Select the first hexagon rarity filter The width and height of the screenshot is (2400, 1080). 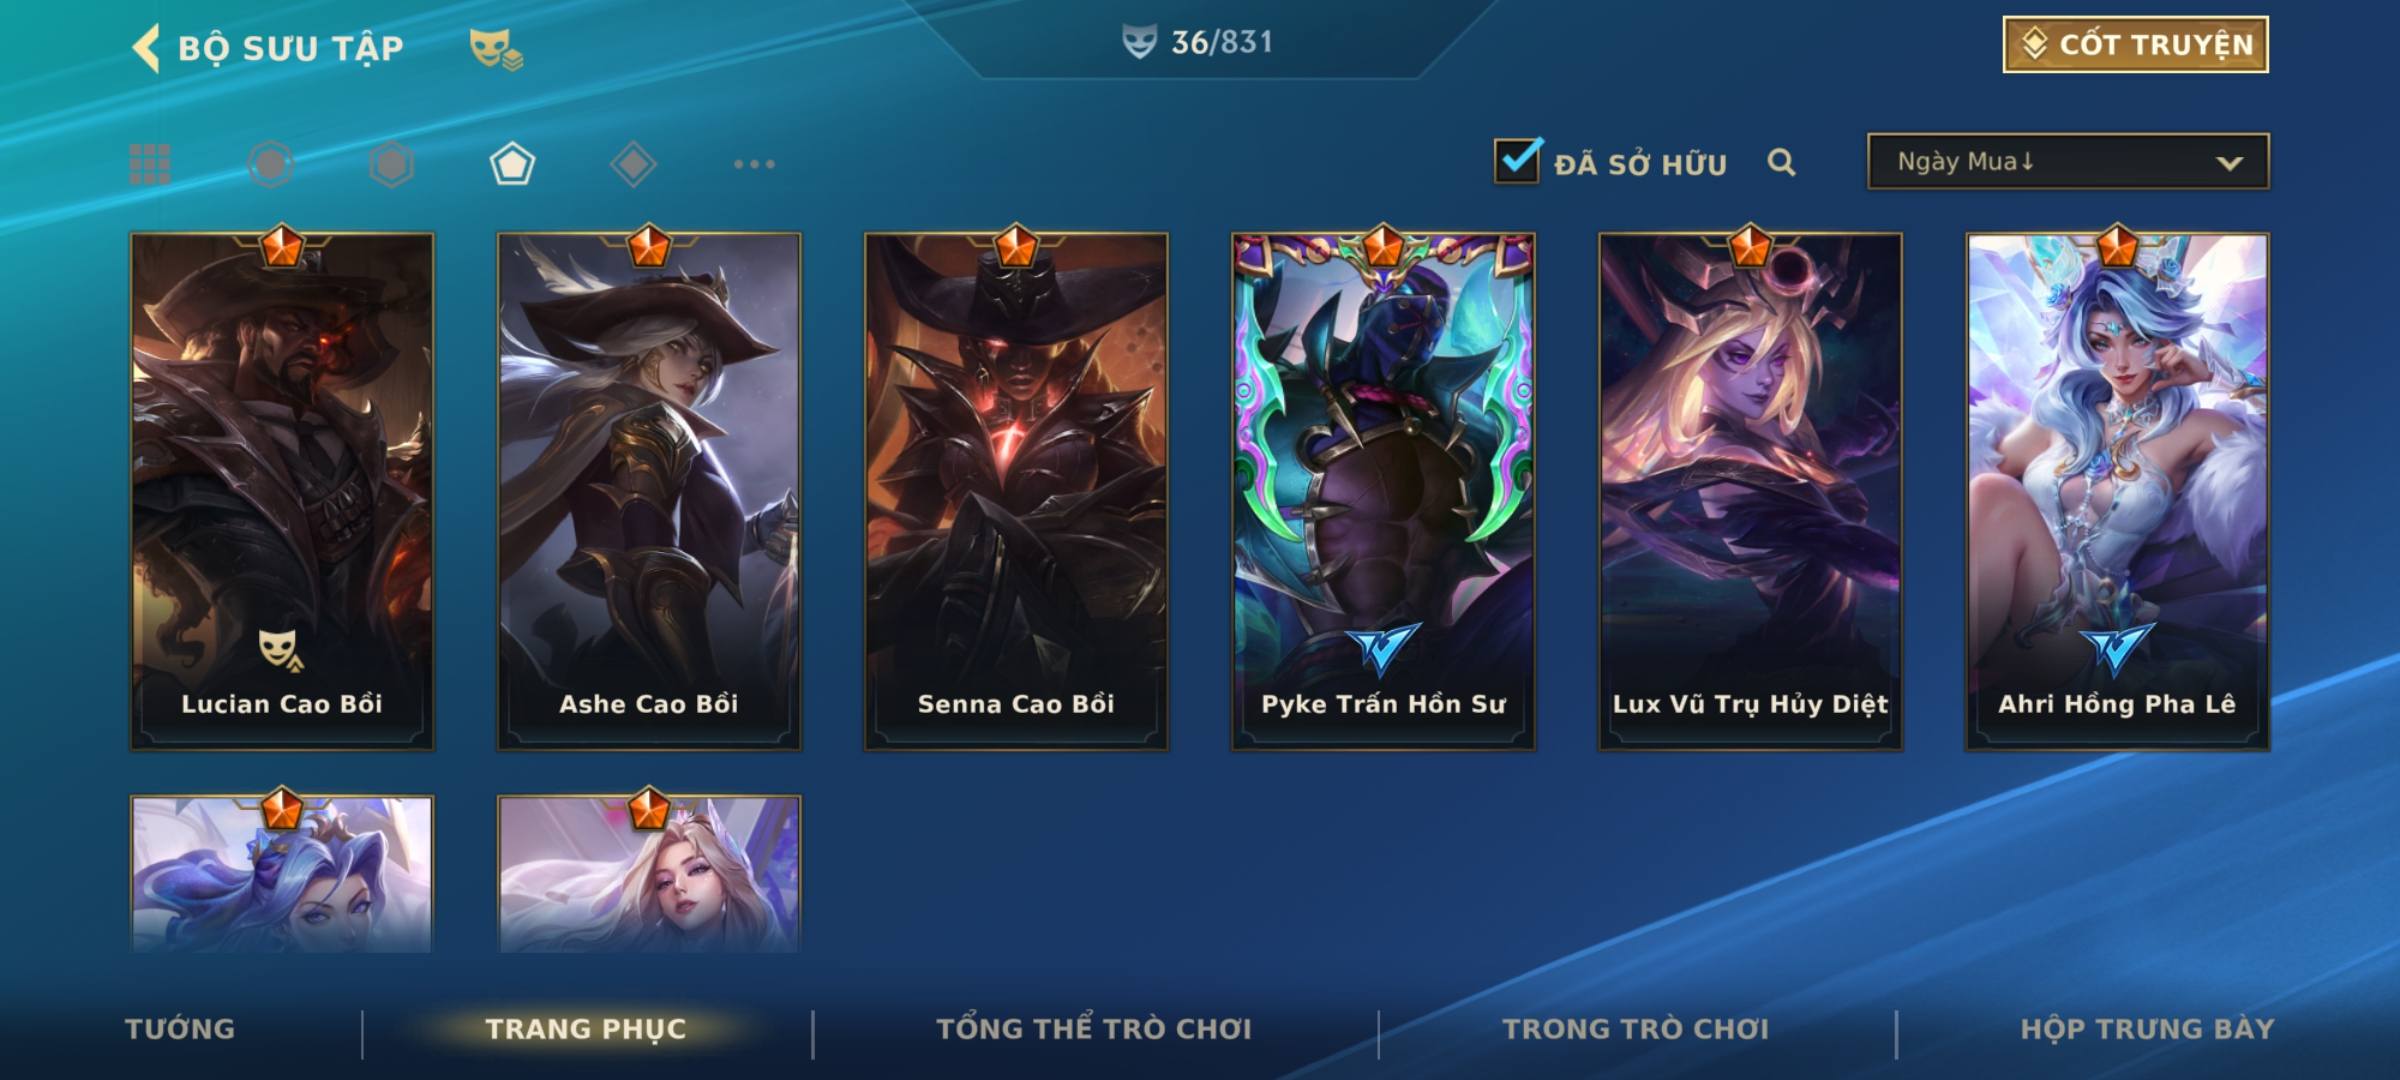click(271, 164)
